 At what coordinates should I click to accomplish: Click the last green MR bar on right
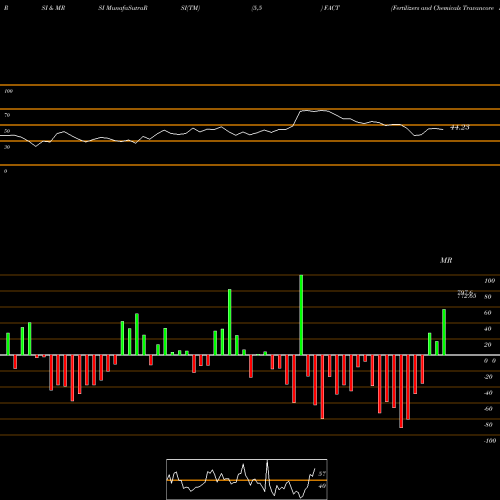[x=444, y=332]
